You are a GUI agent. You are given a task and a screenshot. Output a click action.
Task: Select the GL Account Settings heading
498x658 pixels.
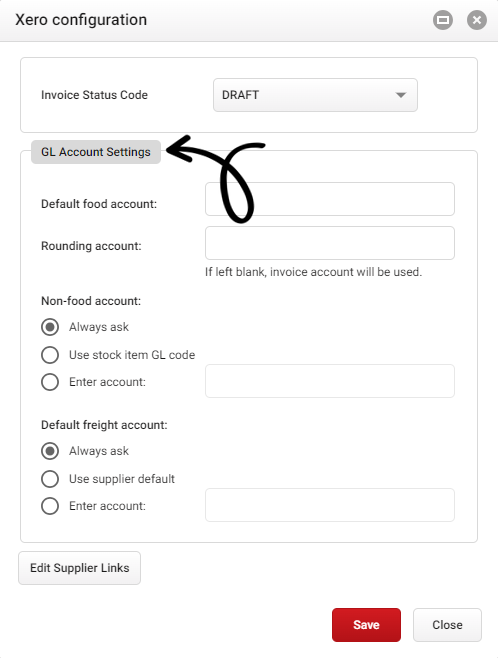click(96, 152)
